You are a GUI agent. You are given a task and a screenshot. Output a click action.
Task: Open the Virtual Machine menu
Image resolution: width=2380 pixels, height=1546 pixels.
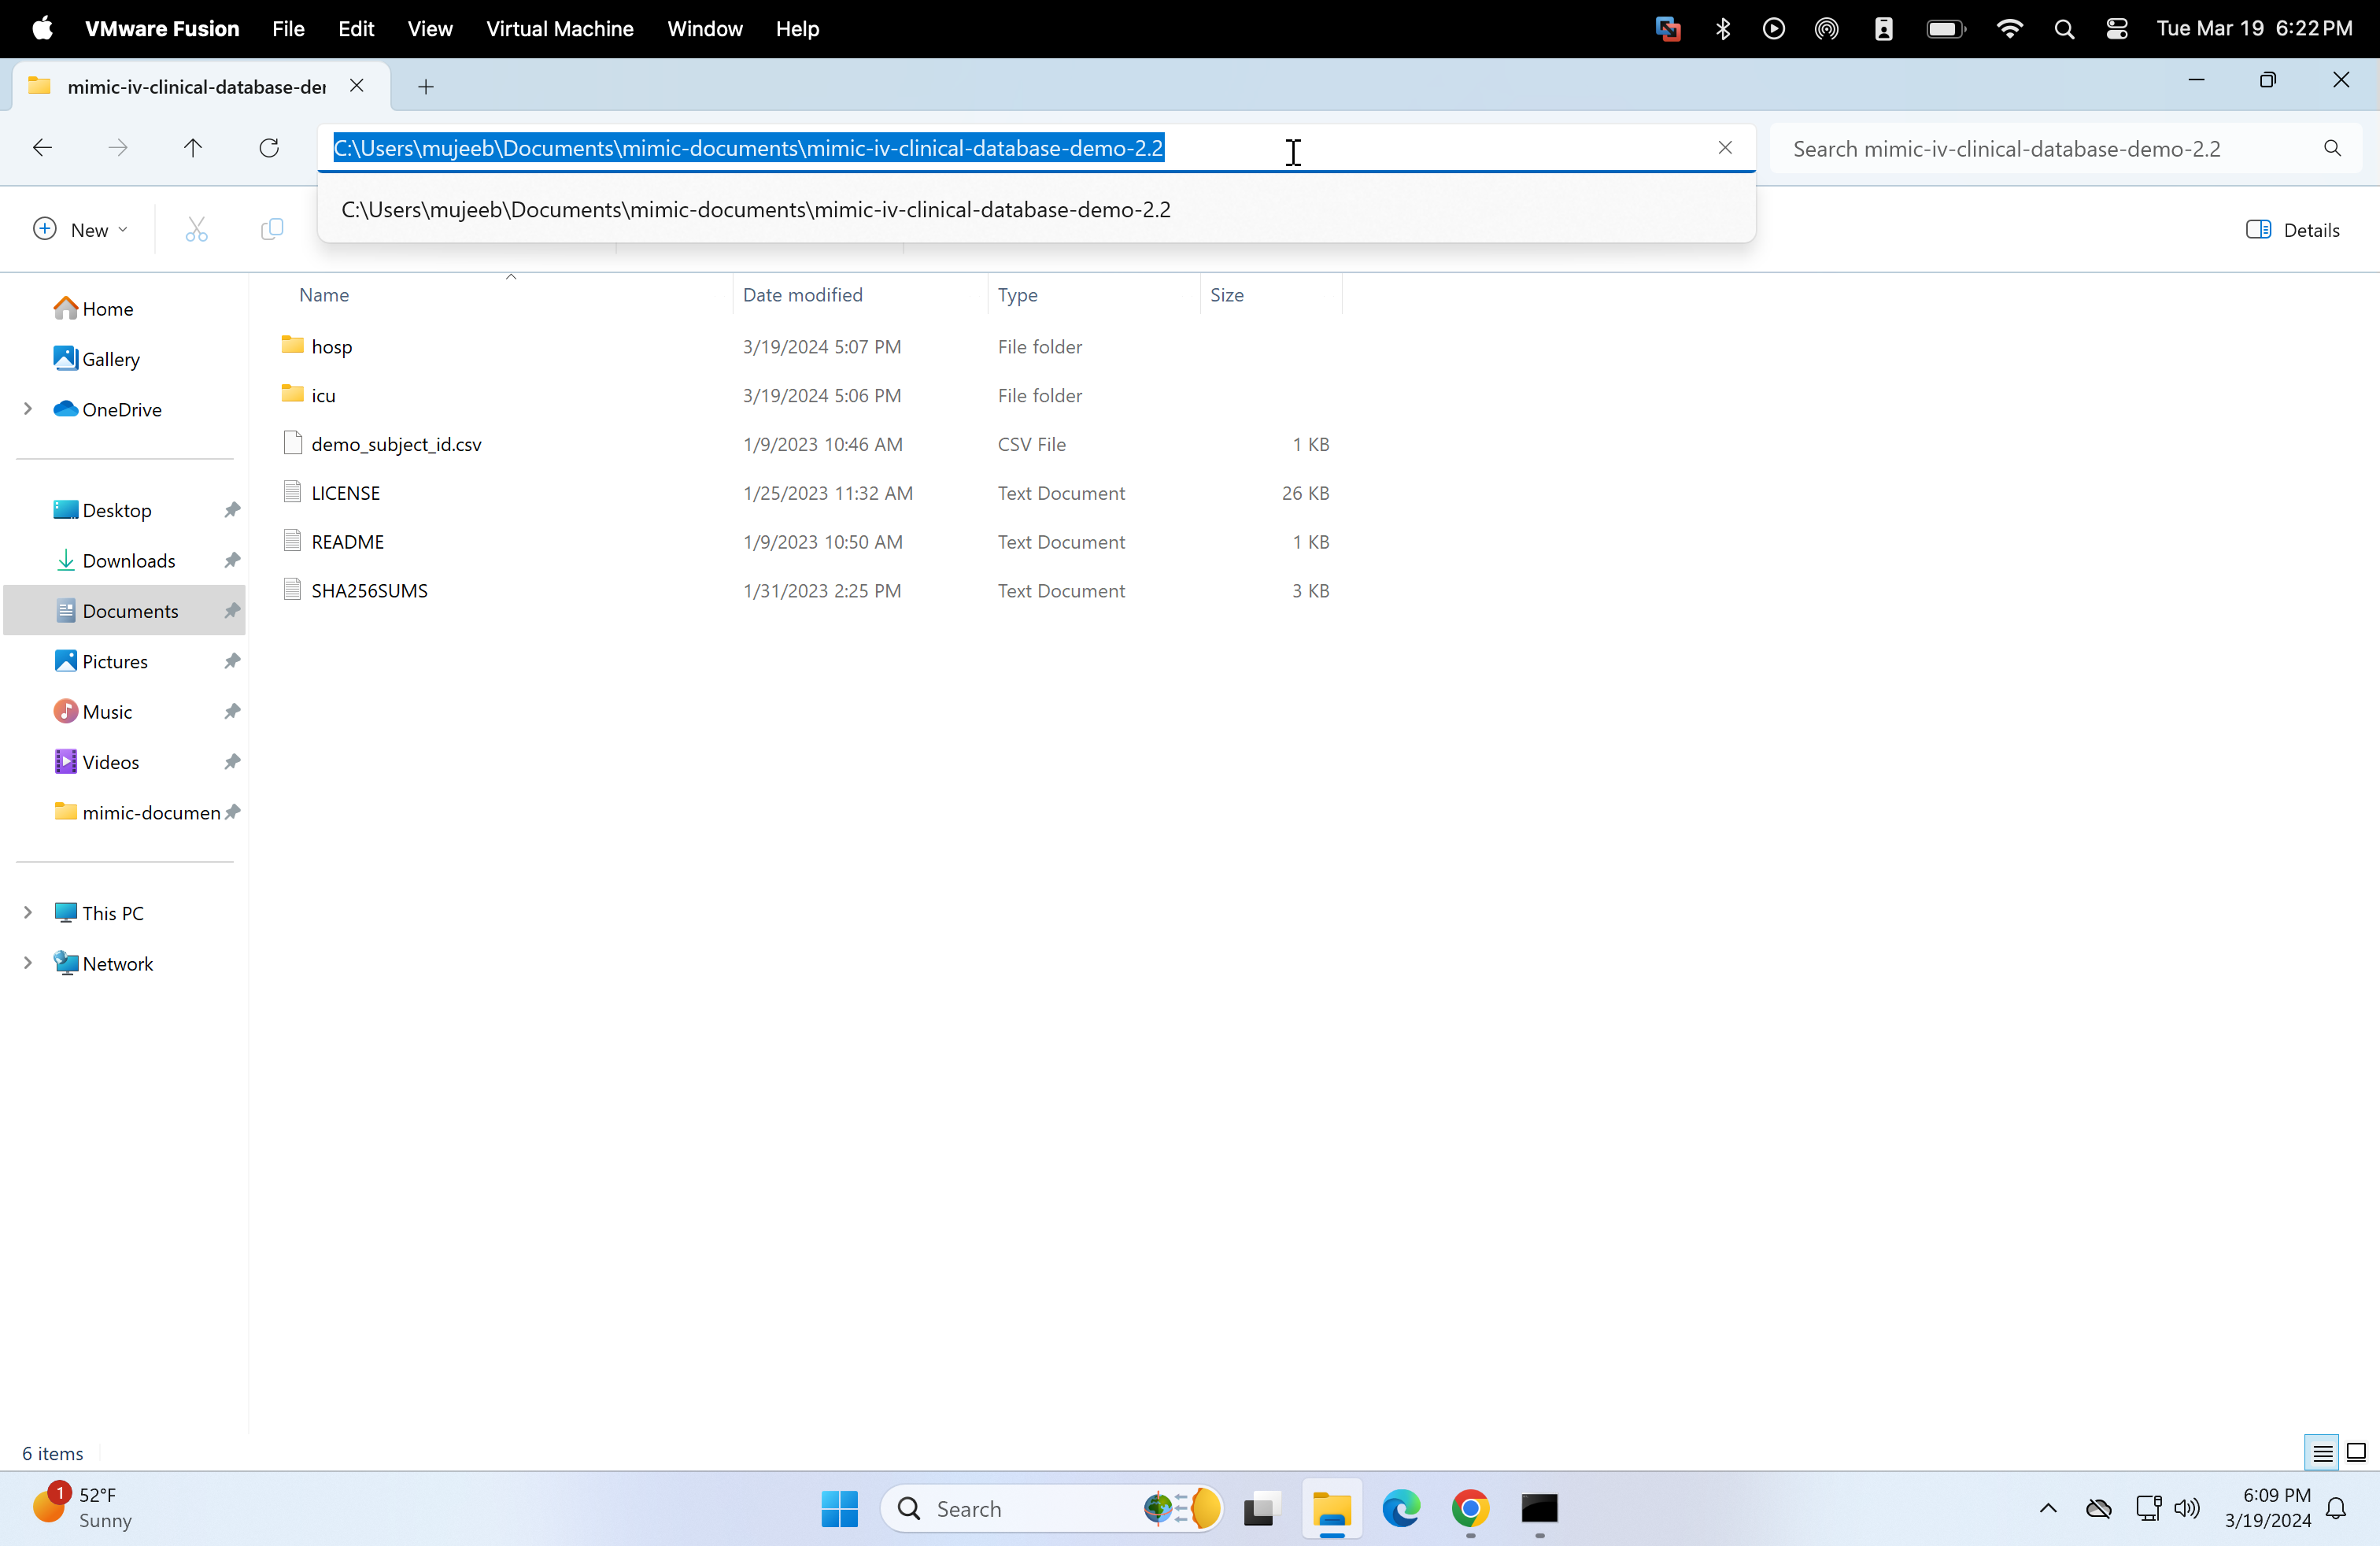pos(559,29)
